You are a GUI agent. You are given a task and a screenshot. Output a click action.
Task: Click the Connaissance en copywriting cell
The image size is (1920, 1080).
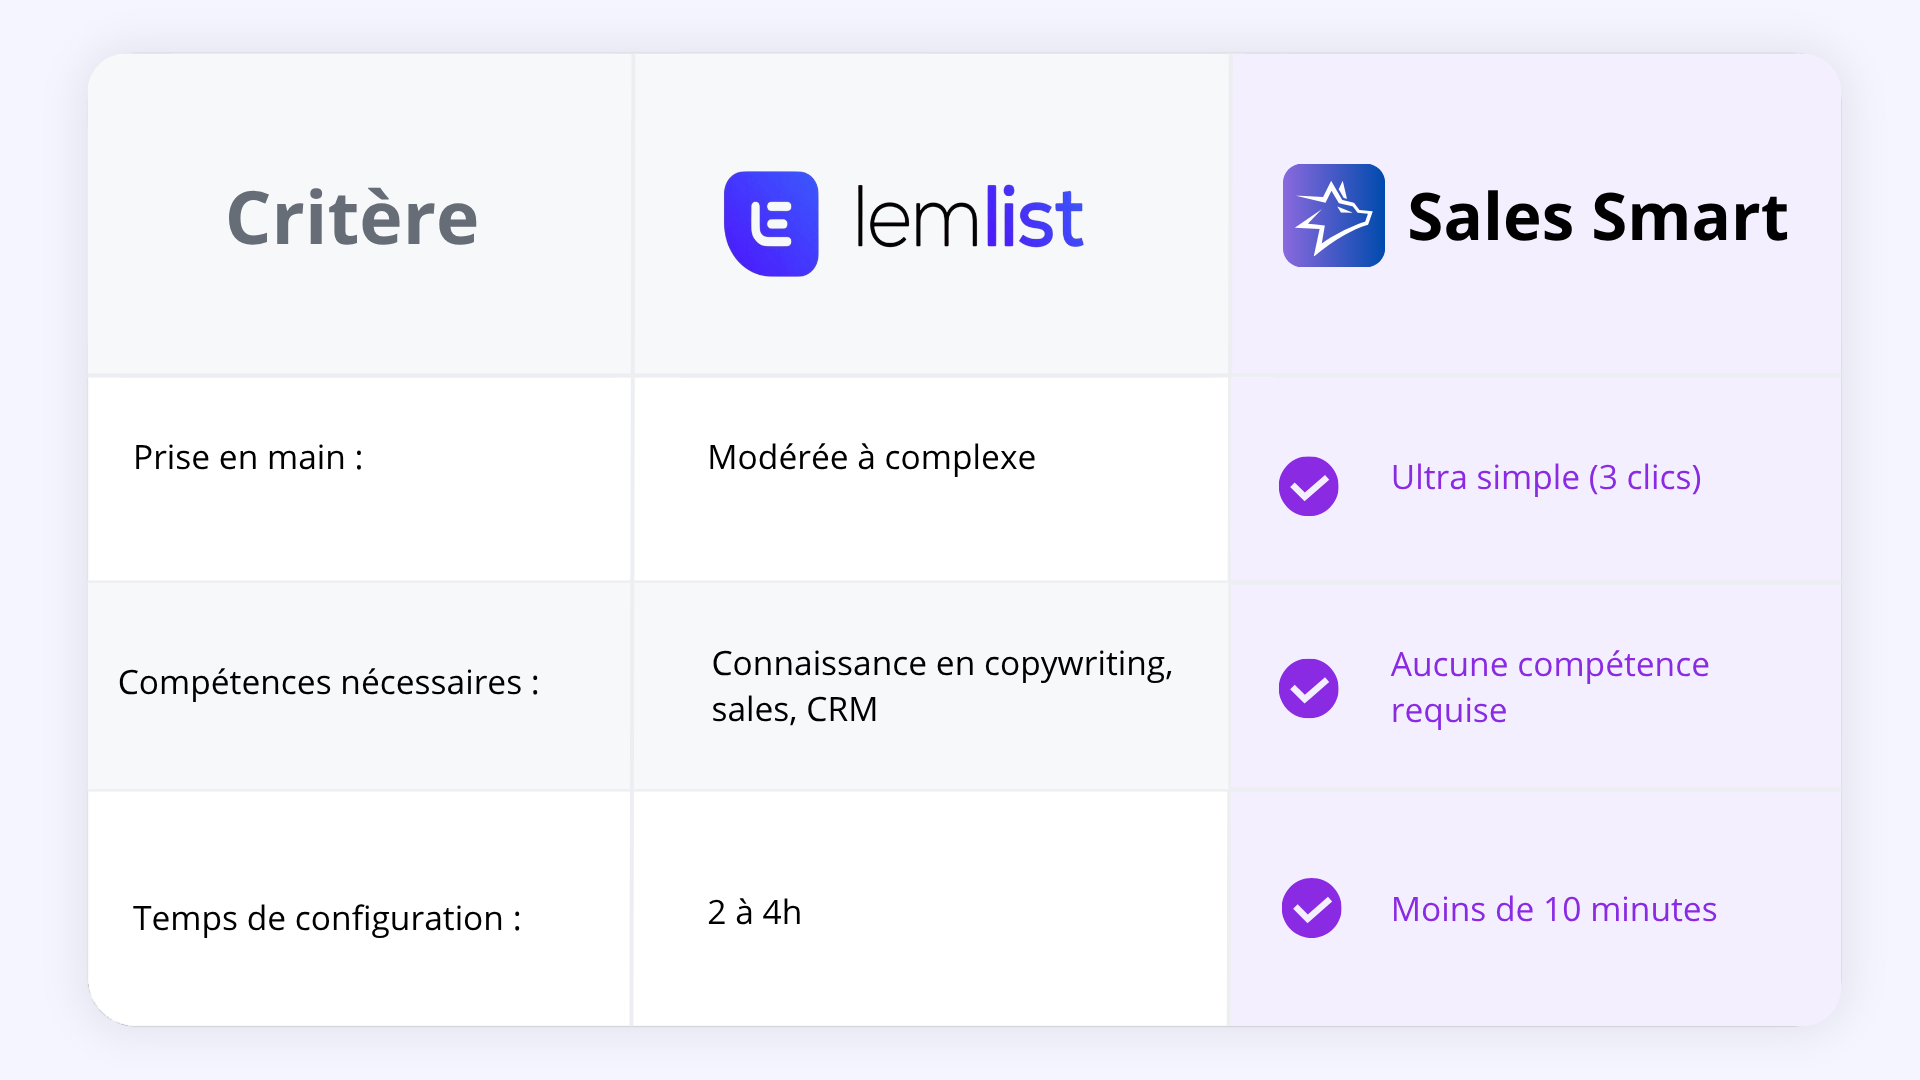click(x=942, y=686)
